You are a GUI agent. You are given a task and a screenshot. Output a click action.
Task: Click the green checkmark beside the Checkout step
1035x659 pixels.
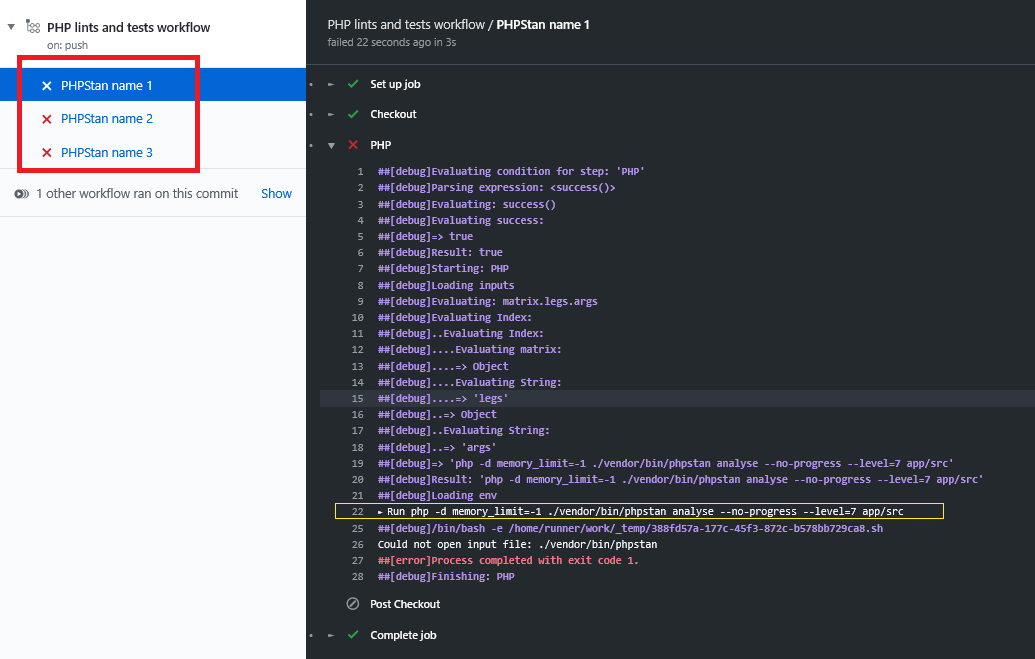(x=352, y=114)
